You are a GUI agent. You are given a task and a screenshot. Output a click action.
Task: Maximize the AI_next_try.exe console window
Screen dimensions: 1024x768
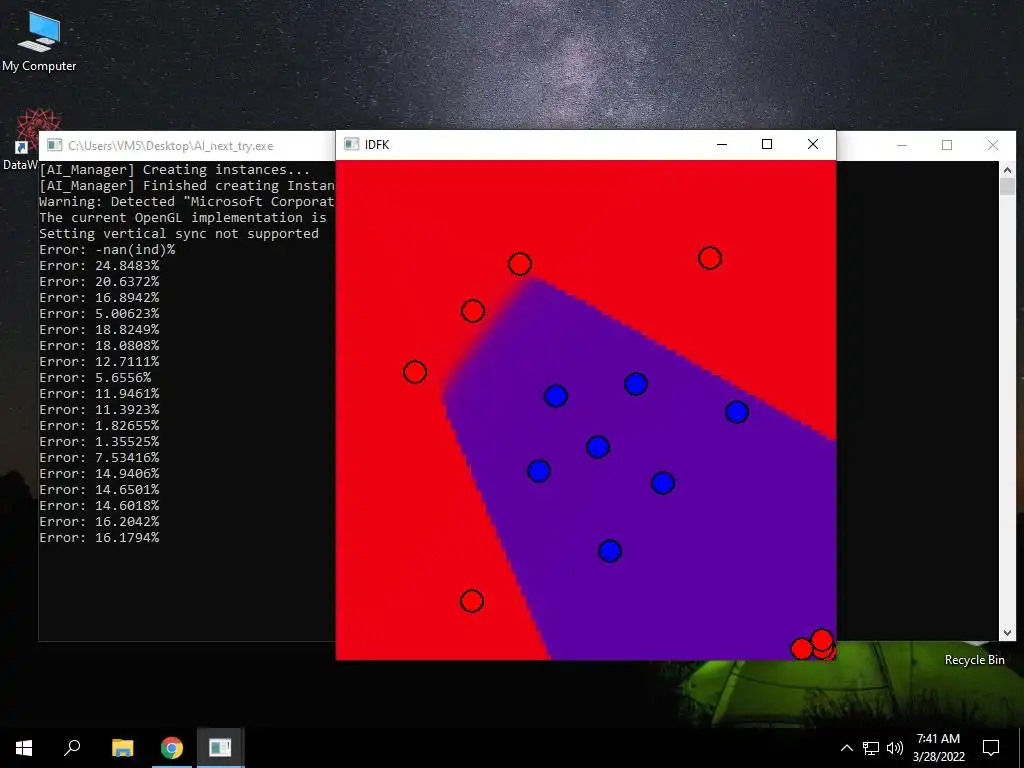947,145
